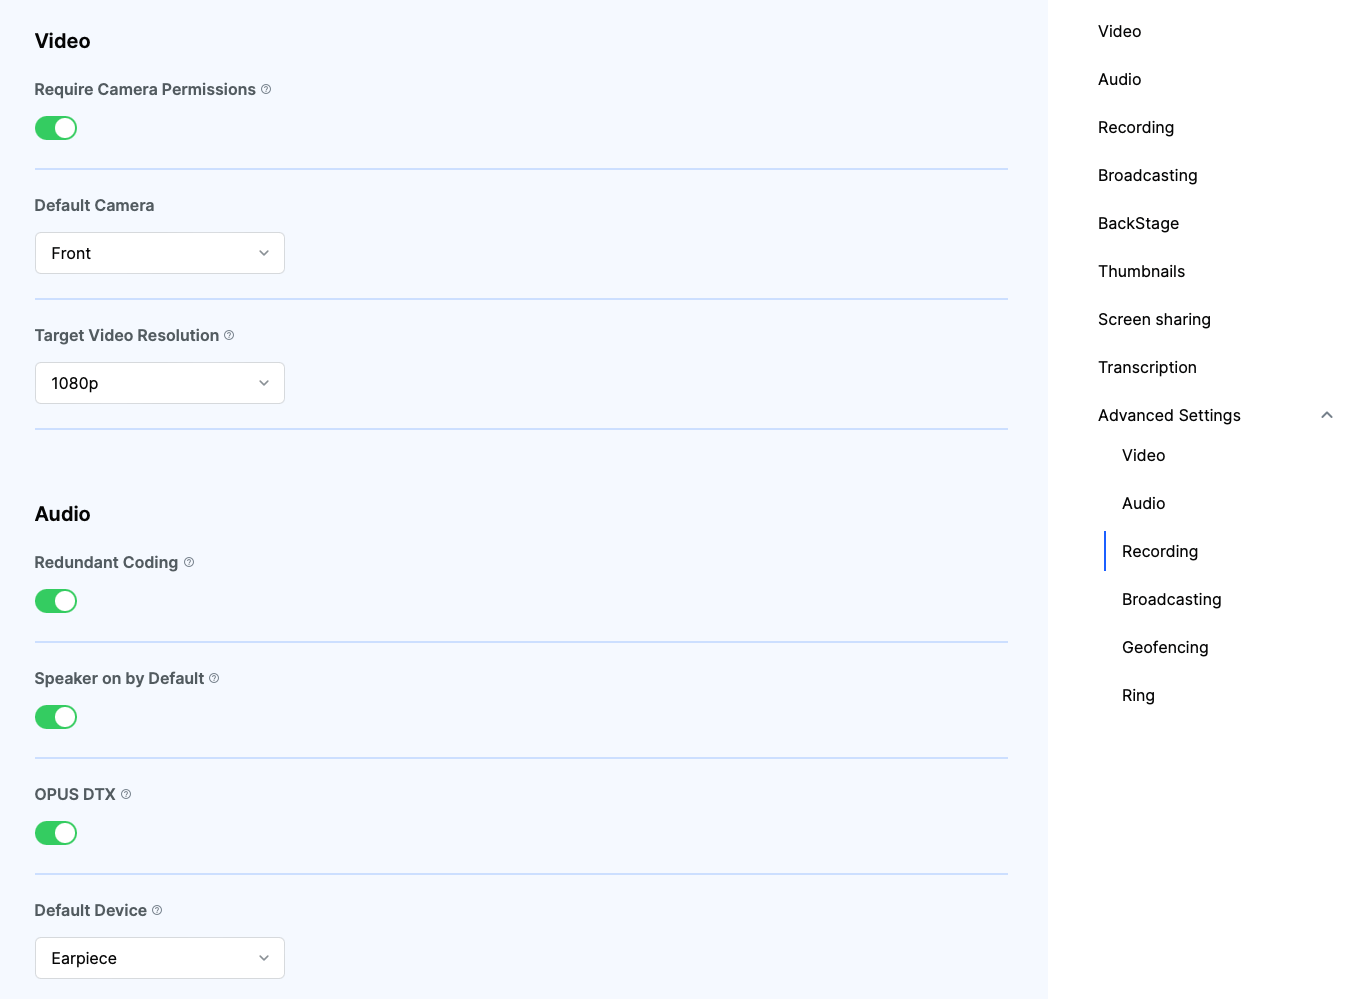Toggle Speaker on by Default off
The height and width of the screenshot is (999, 1366).
pos(56,717)
